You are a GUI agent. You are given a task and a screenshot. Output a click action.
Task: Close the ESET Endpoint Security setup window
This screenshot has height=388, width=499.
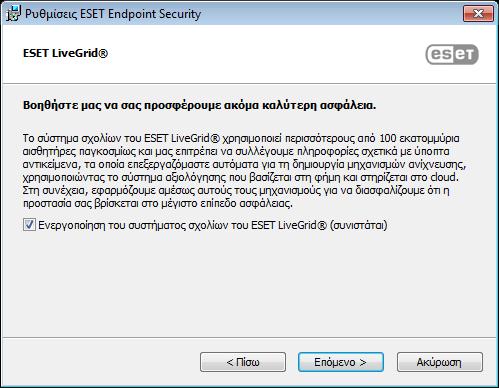click(478, 14)
